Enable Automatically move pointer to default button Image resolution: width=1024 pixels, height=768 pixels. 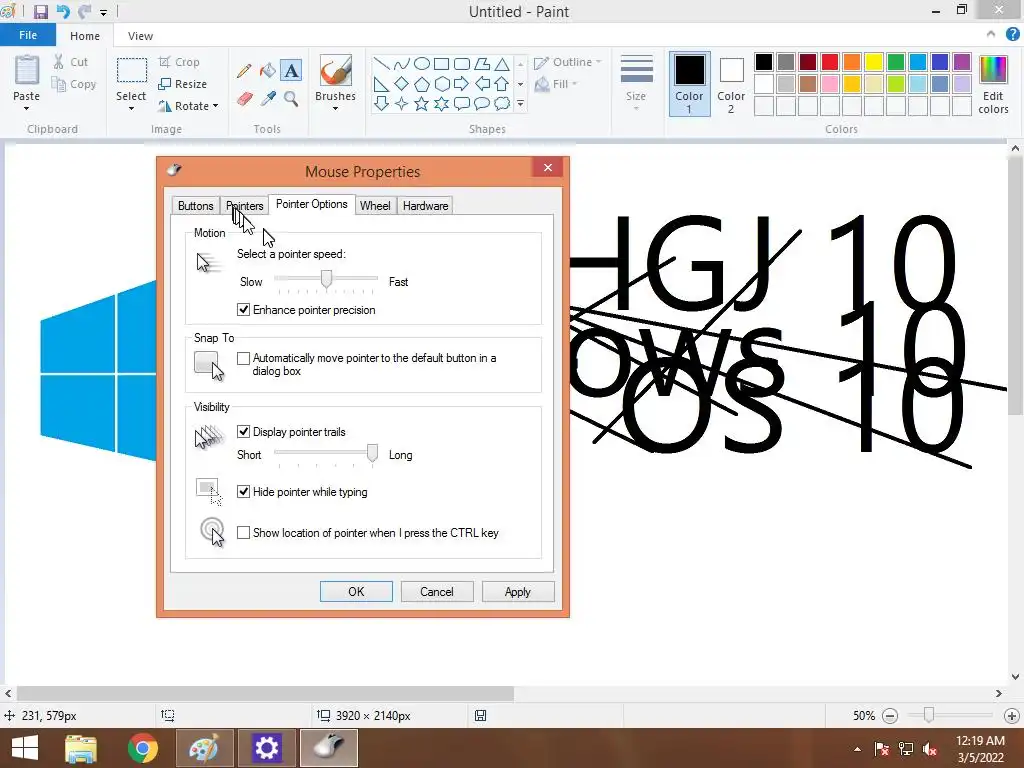244,358
